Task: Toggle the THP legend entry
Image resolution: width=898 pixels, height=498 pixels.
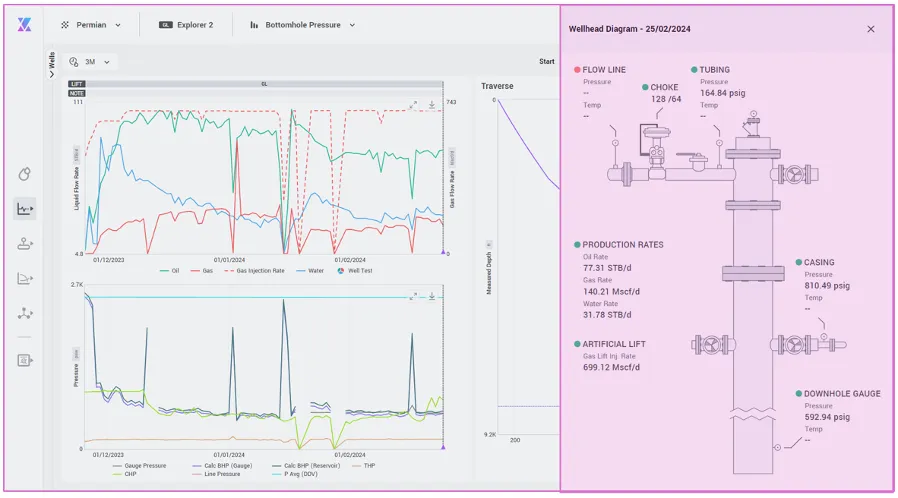Action: click(x=363, y=466)
